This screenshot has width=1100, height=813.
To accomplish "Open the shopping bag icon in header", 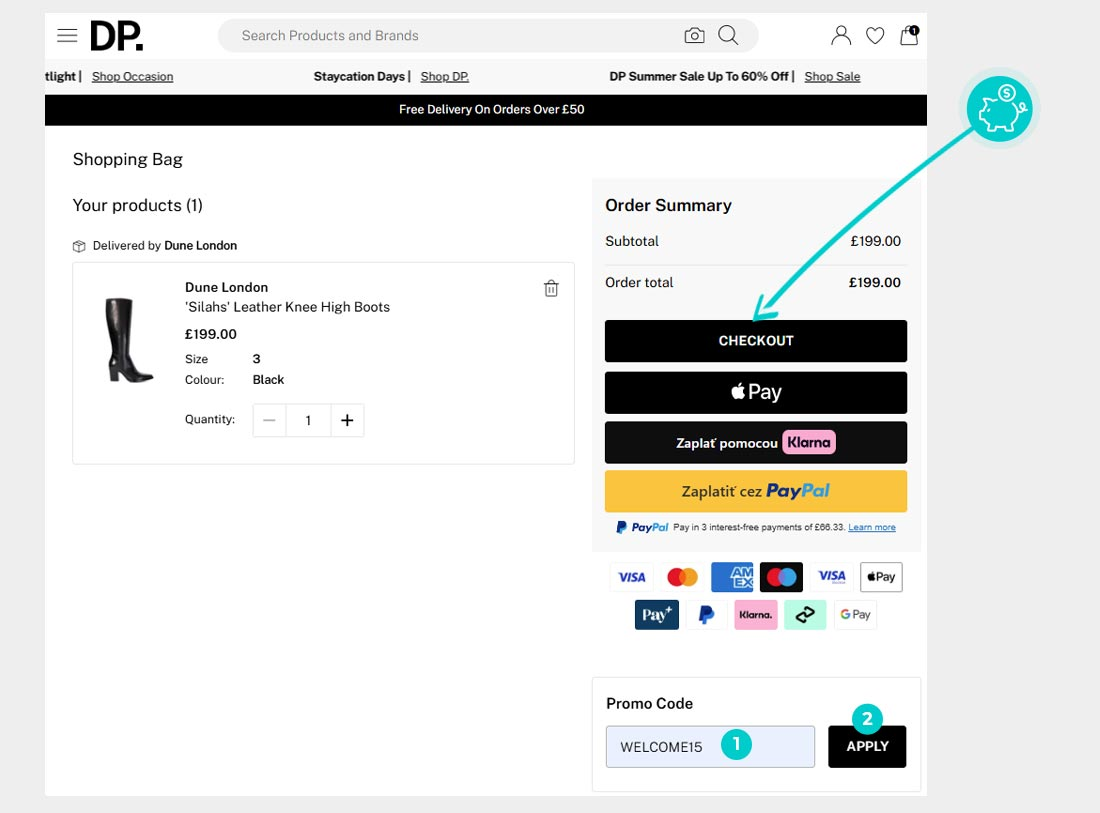I will (909, 35).
